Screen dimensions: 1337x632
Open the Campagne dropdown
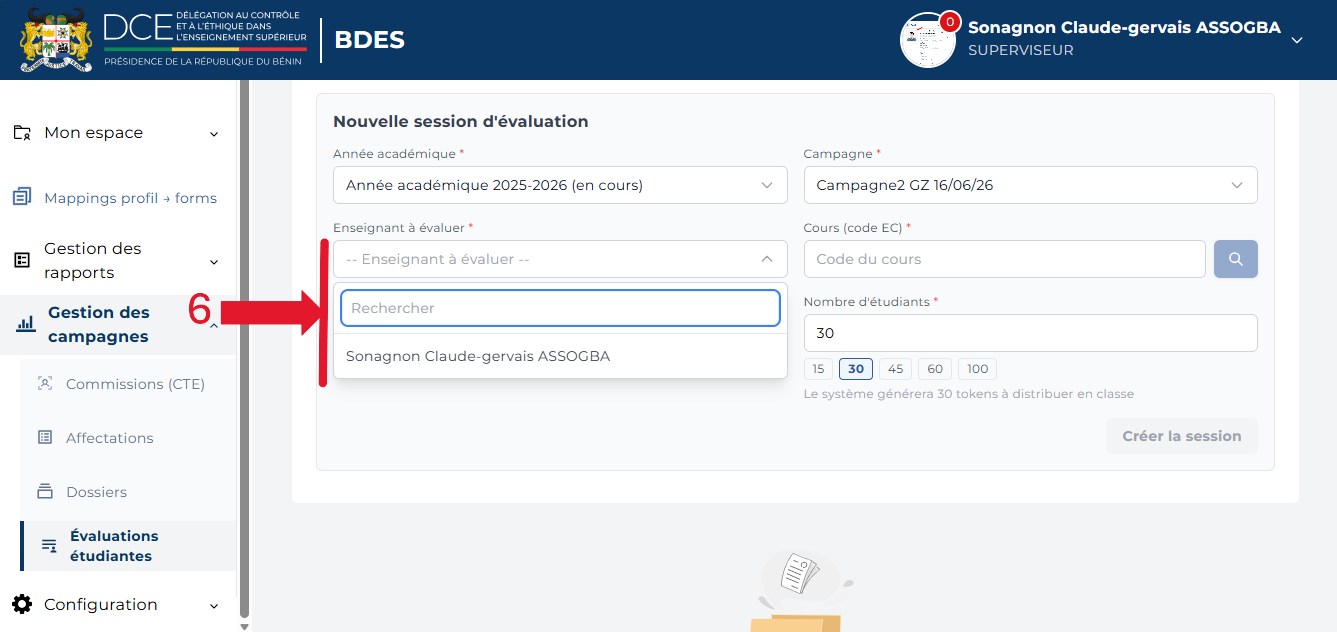[1030, 185]
